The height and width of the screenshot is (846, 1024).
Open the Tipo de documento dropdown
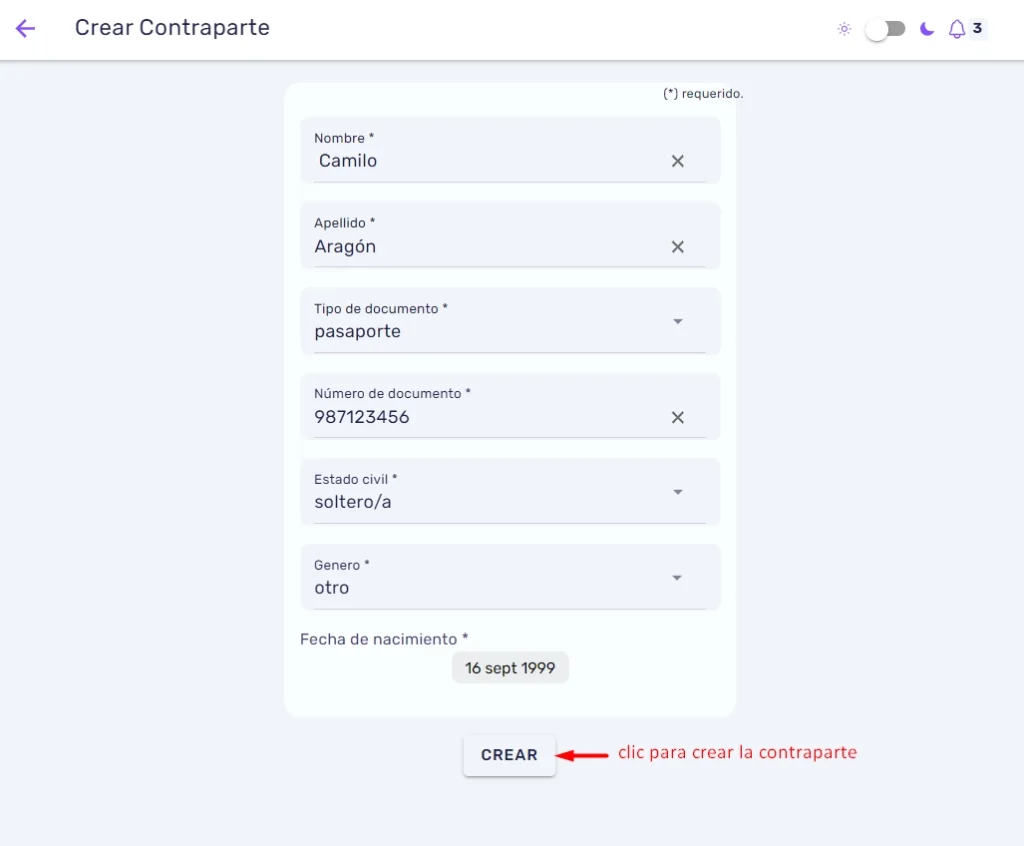(x=509, y=321)
